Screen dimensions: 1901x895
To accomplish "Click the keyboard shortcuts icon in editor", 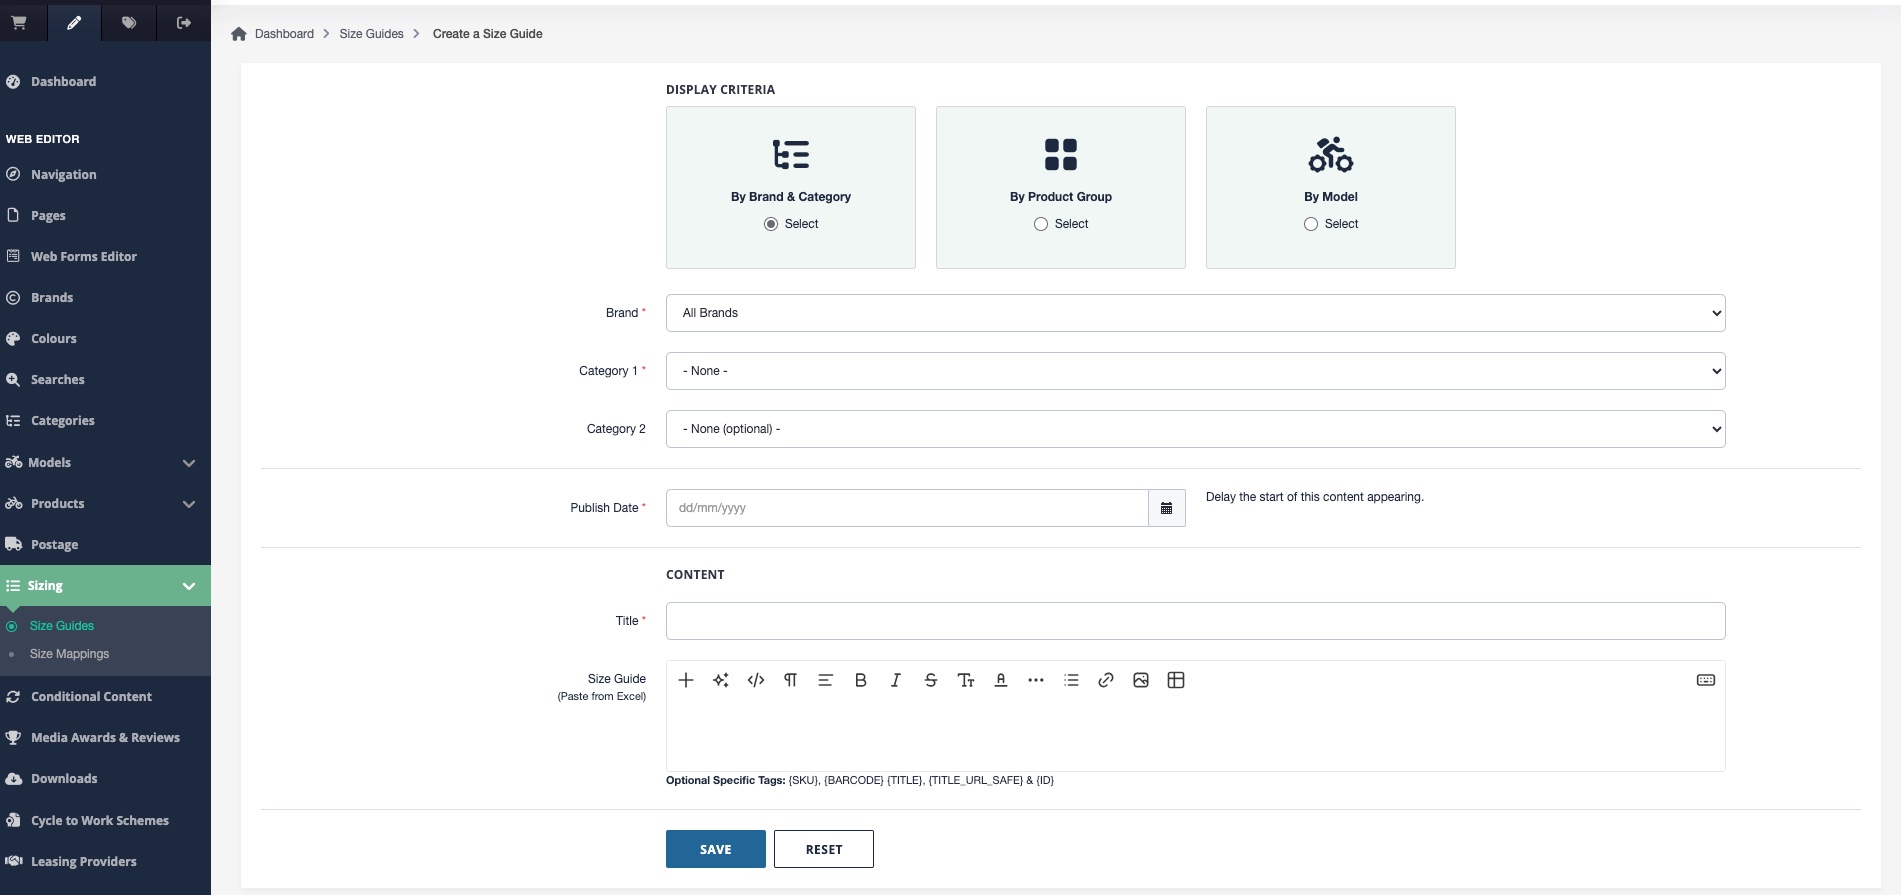I will click(x=1705, y=680).
